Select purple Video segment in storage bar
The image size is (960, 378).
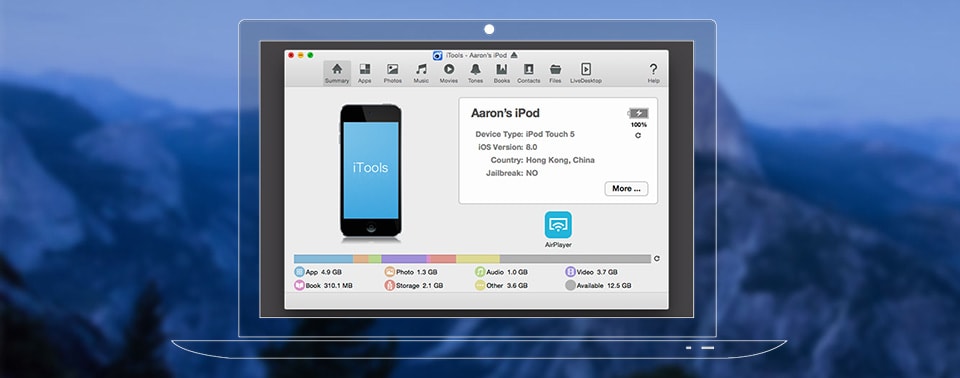[x=404, y=259]
